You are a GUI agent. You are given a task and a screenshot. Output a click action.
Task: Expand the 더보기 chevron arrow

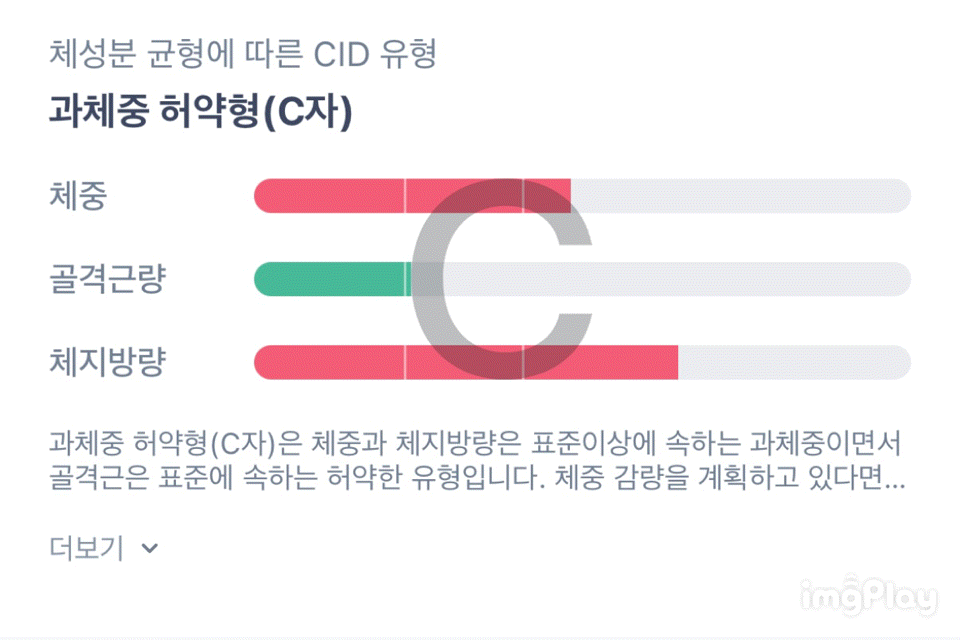click(x=150, y=548)
